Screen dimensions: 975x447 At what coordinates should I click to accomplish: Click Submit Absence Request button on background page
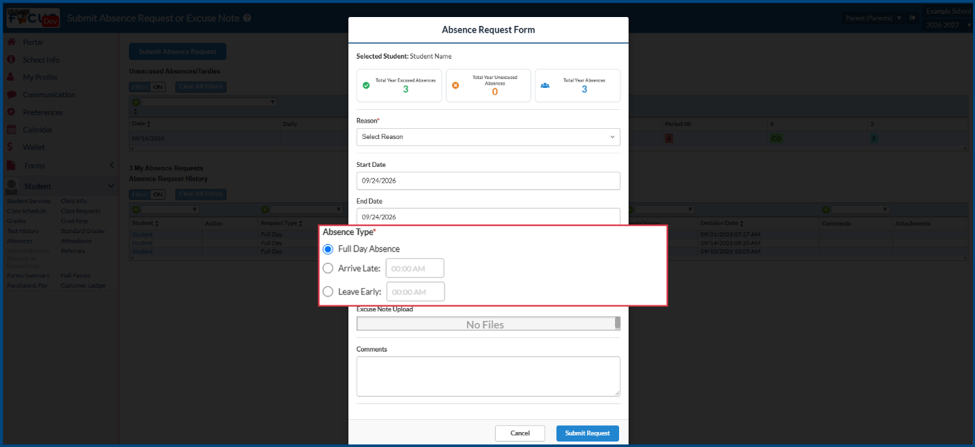point(177,52)
